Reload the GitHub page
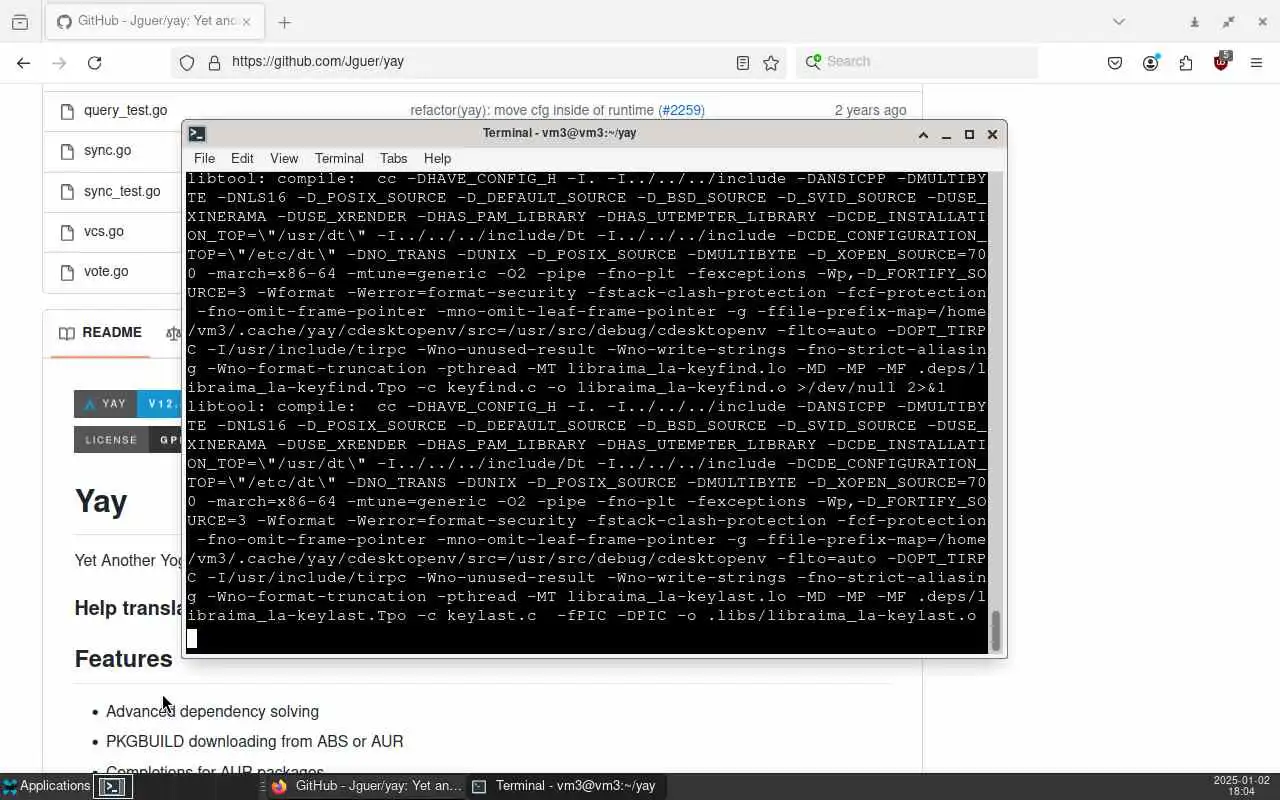The image size is (1280, 800). coord(94,62)
